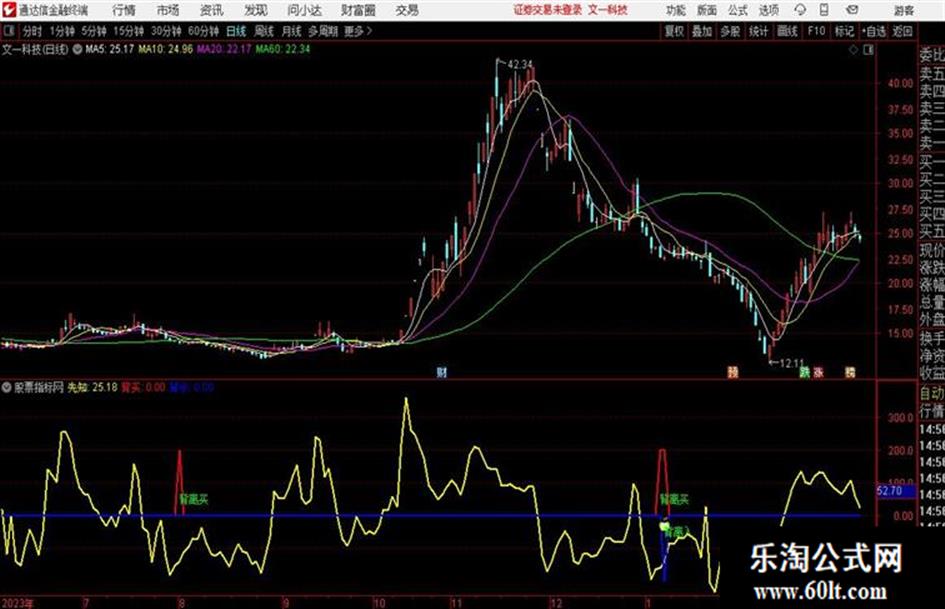This screenshot has width=945, height=609.
Task: Open the mobile phone icon in title bar
Action: click(x=824, y=10)
